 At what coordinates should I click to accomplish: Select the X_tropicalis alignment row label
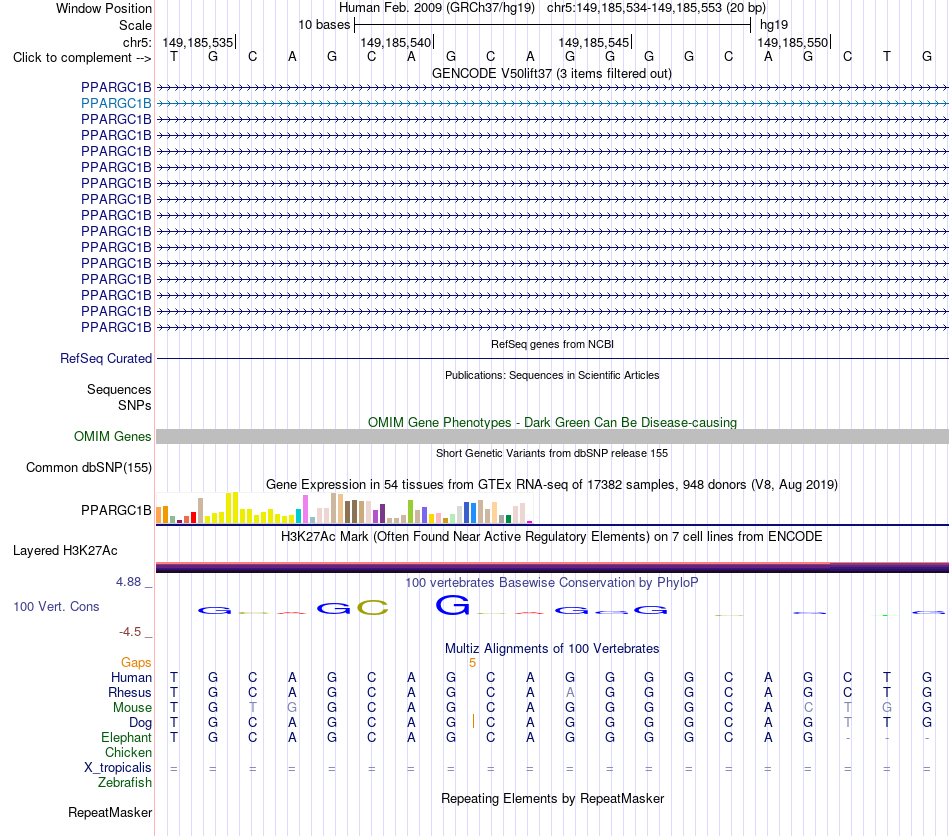(x=118, y=768)
